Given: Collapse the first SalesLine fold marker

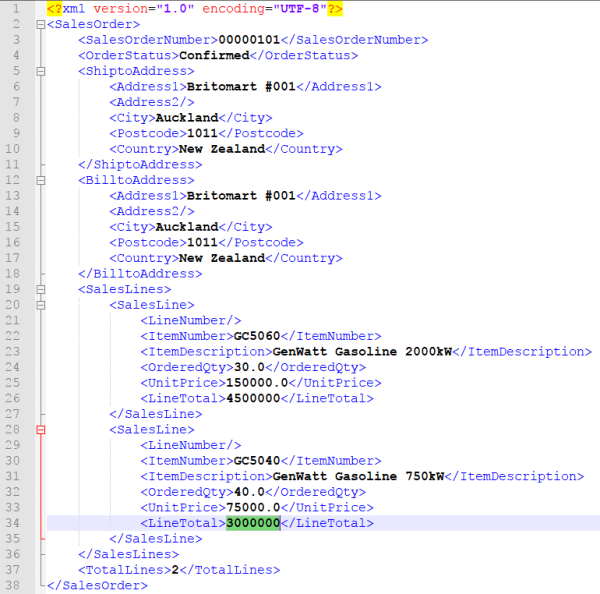Looking at the screenshot, I should [x=39, y=305].
